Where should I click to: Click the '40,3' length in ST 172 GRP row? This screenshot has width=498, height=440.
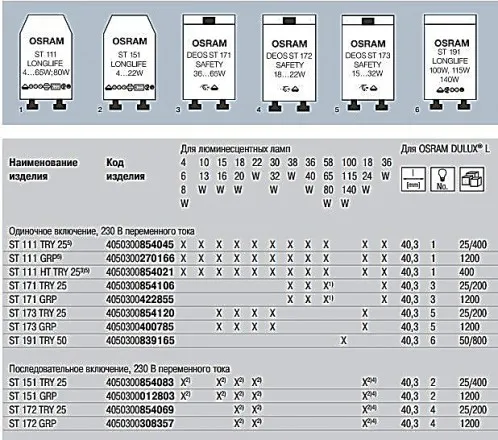tap(410, 423)
